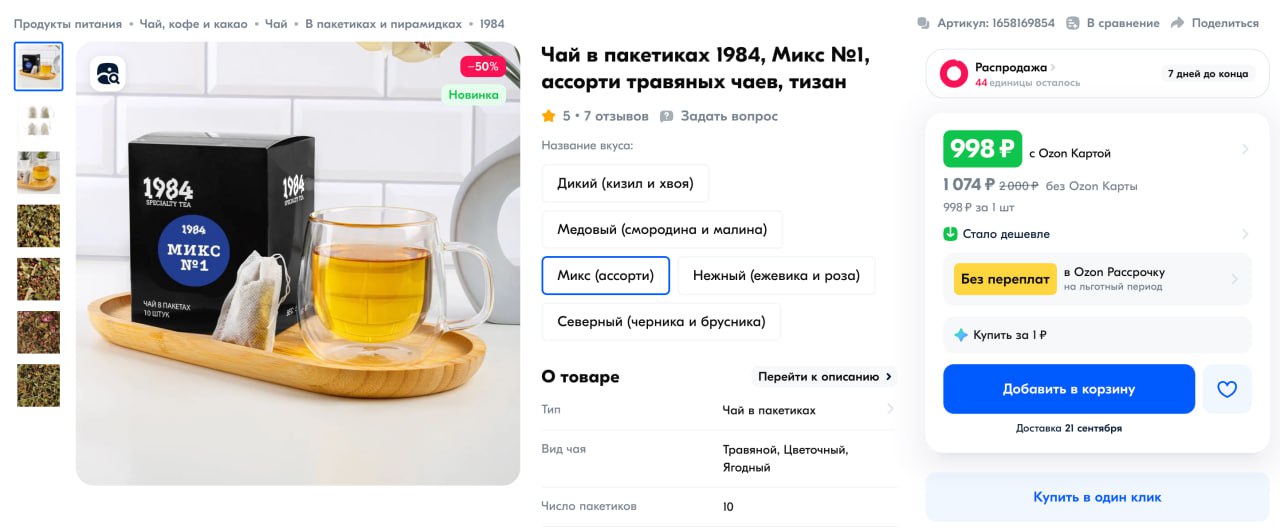
Task: Go to 'В пакетиках и пирамидках' breadcrumb category
Action: [x=383, y=23]
